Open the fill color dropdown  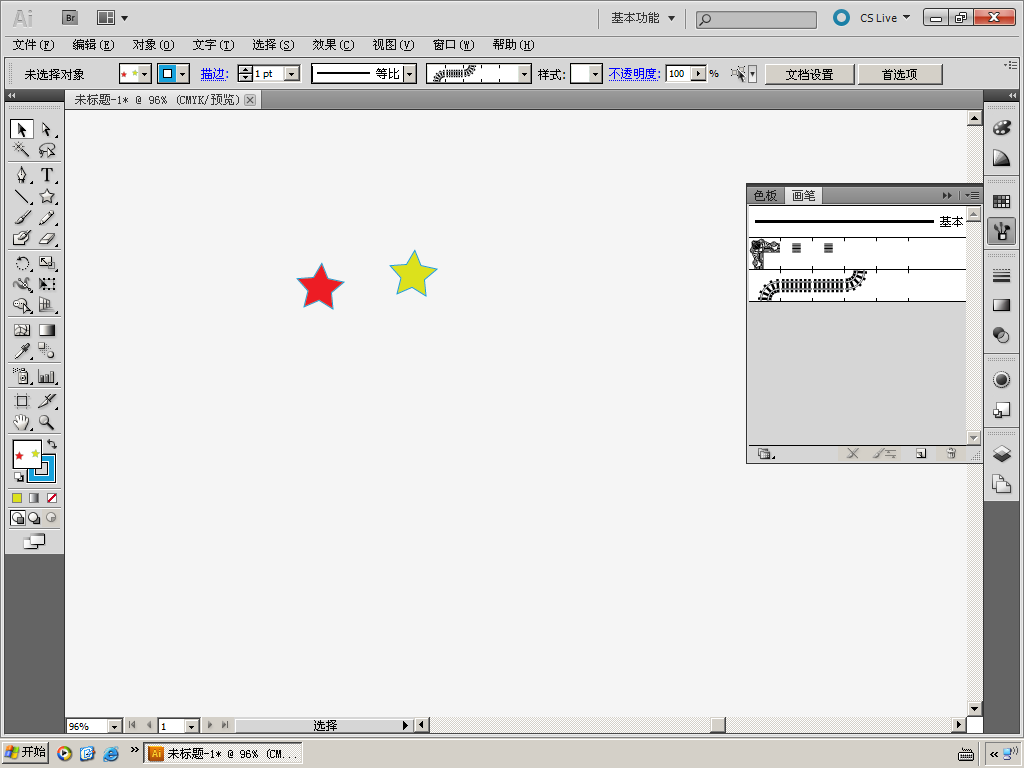pyautogui.click(x=144, y=74)
